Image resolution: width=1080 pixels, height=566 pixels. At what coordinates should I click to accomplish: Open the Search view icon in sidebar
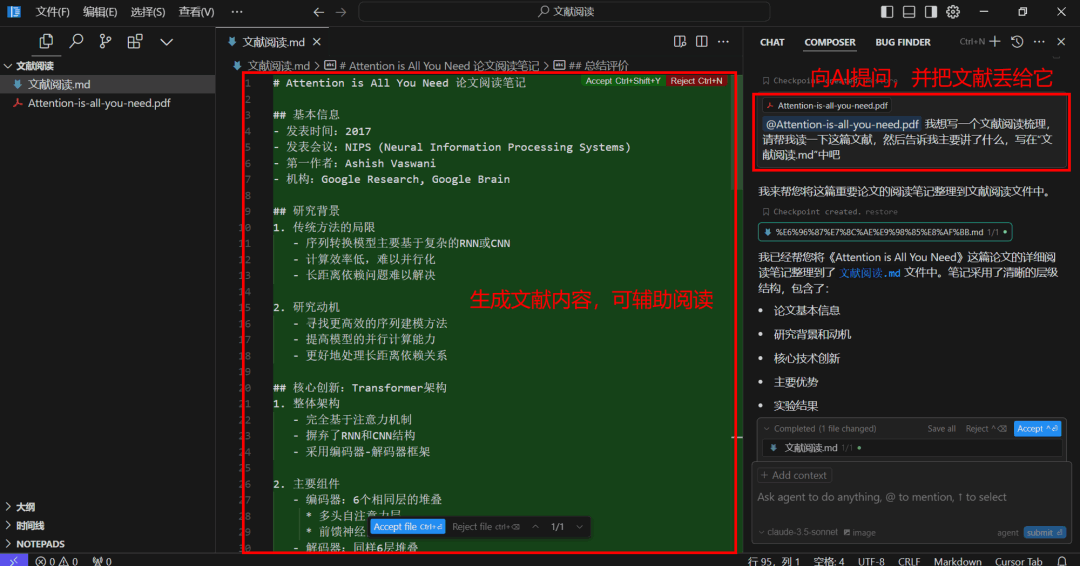pos(76,41)
